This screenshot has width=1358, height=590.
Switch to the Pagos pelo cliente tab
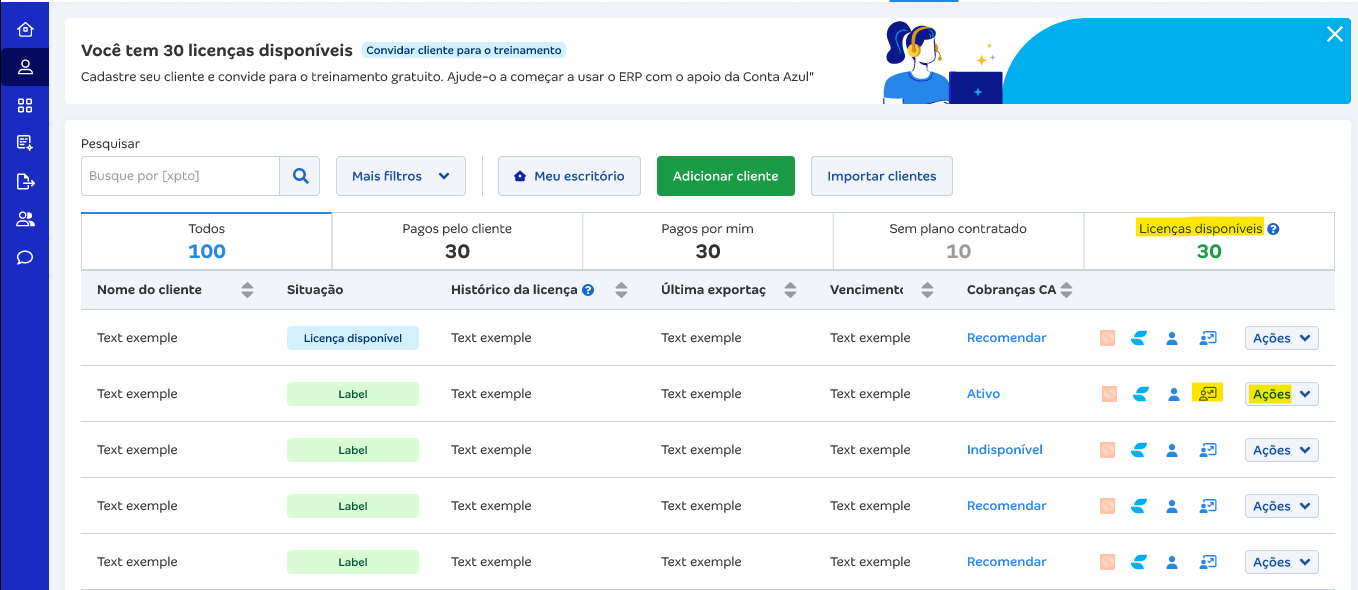point(456,240)
